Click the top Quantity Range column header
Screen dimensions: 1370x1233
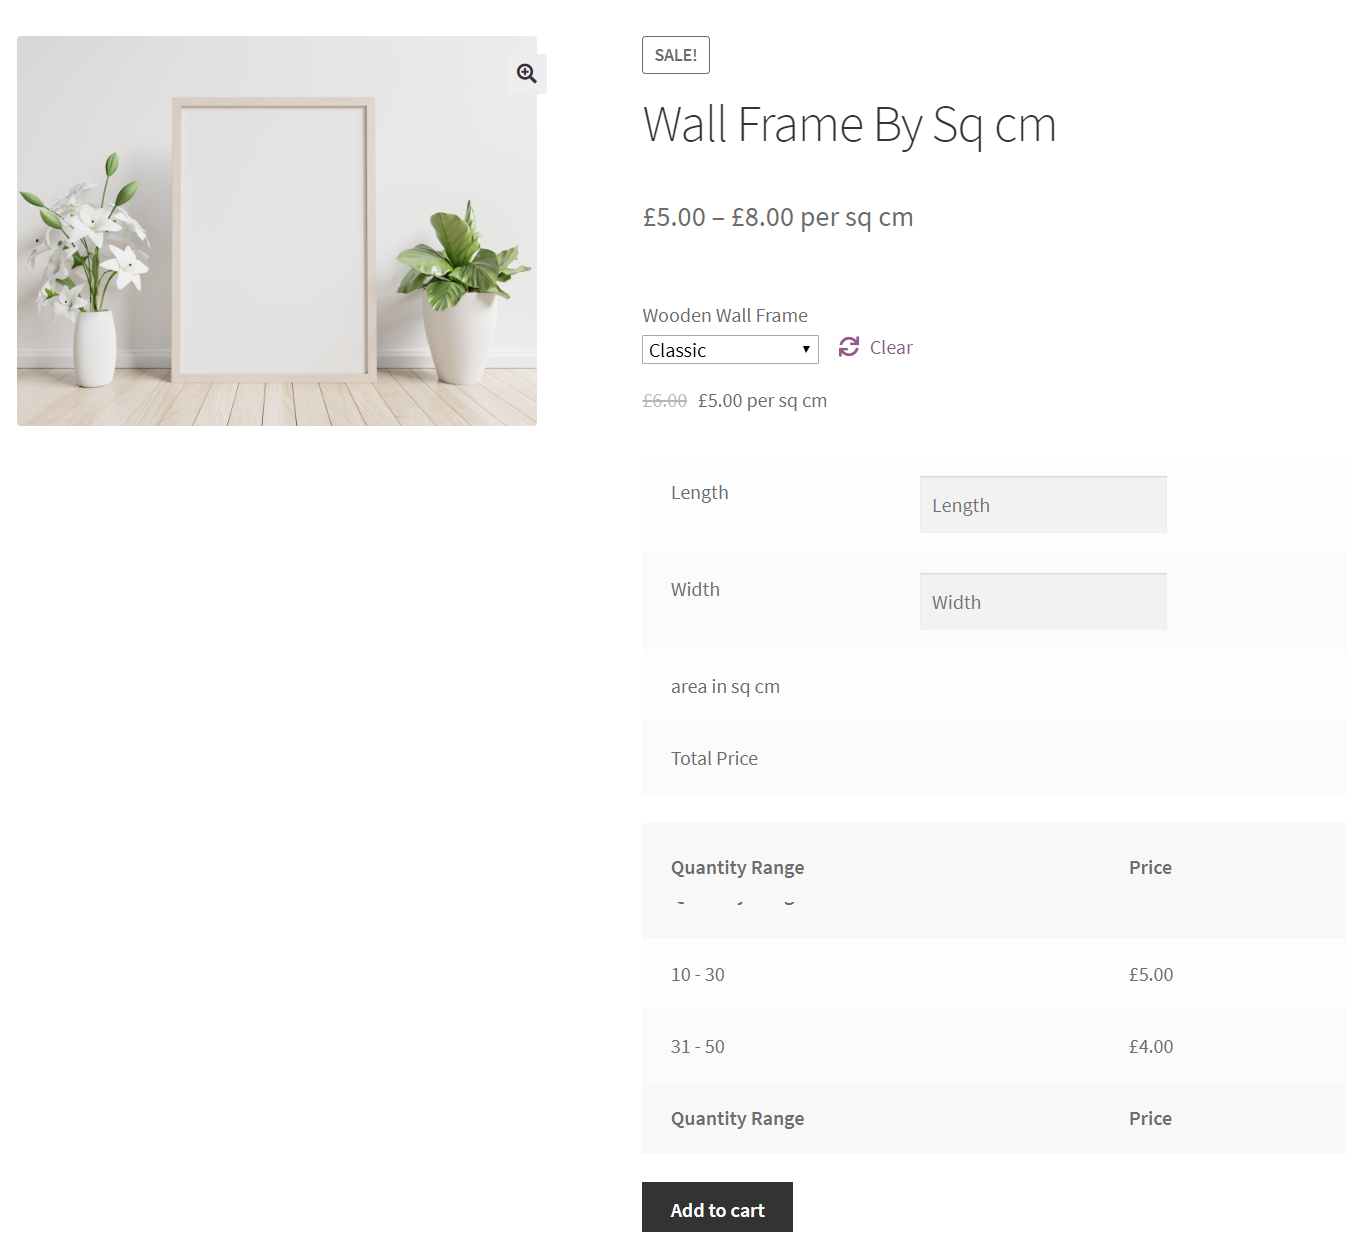click(737, 868)
